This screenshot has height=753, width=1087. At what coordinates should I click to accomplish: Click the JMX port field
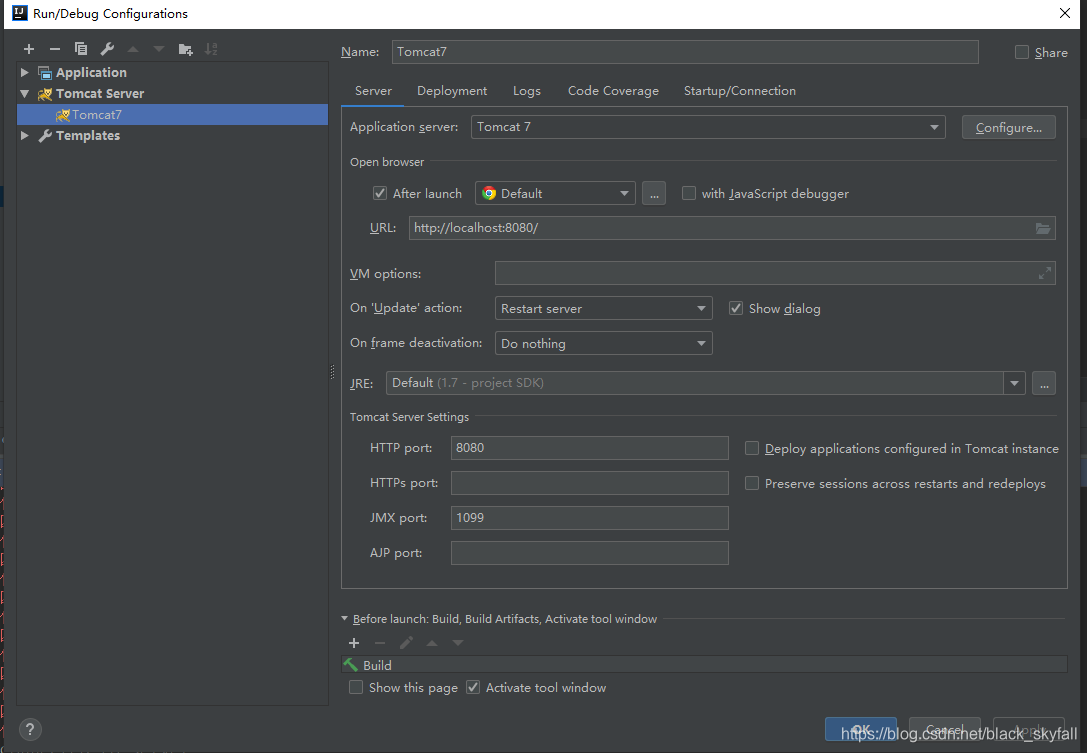click(589, 518)
